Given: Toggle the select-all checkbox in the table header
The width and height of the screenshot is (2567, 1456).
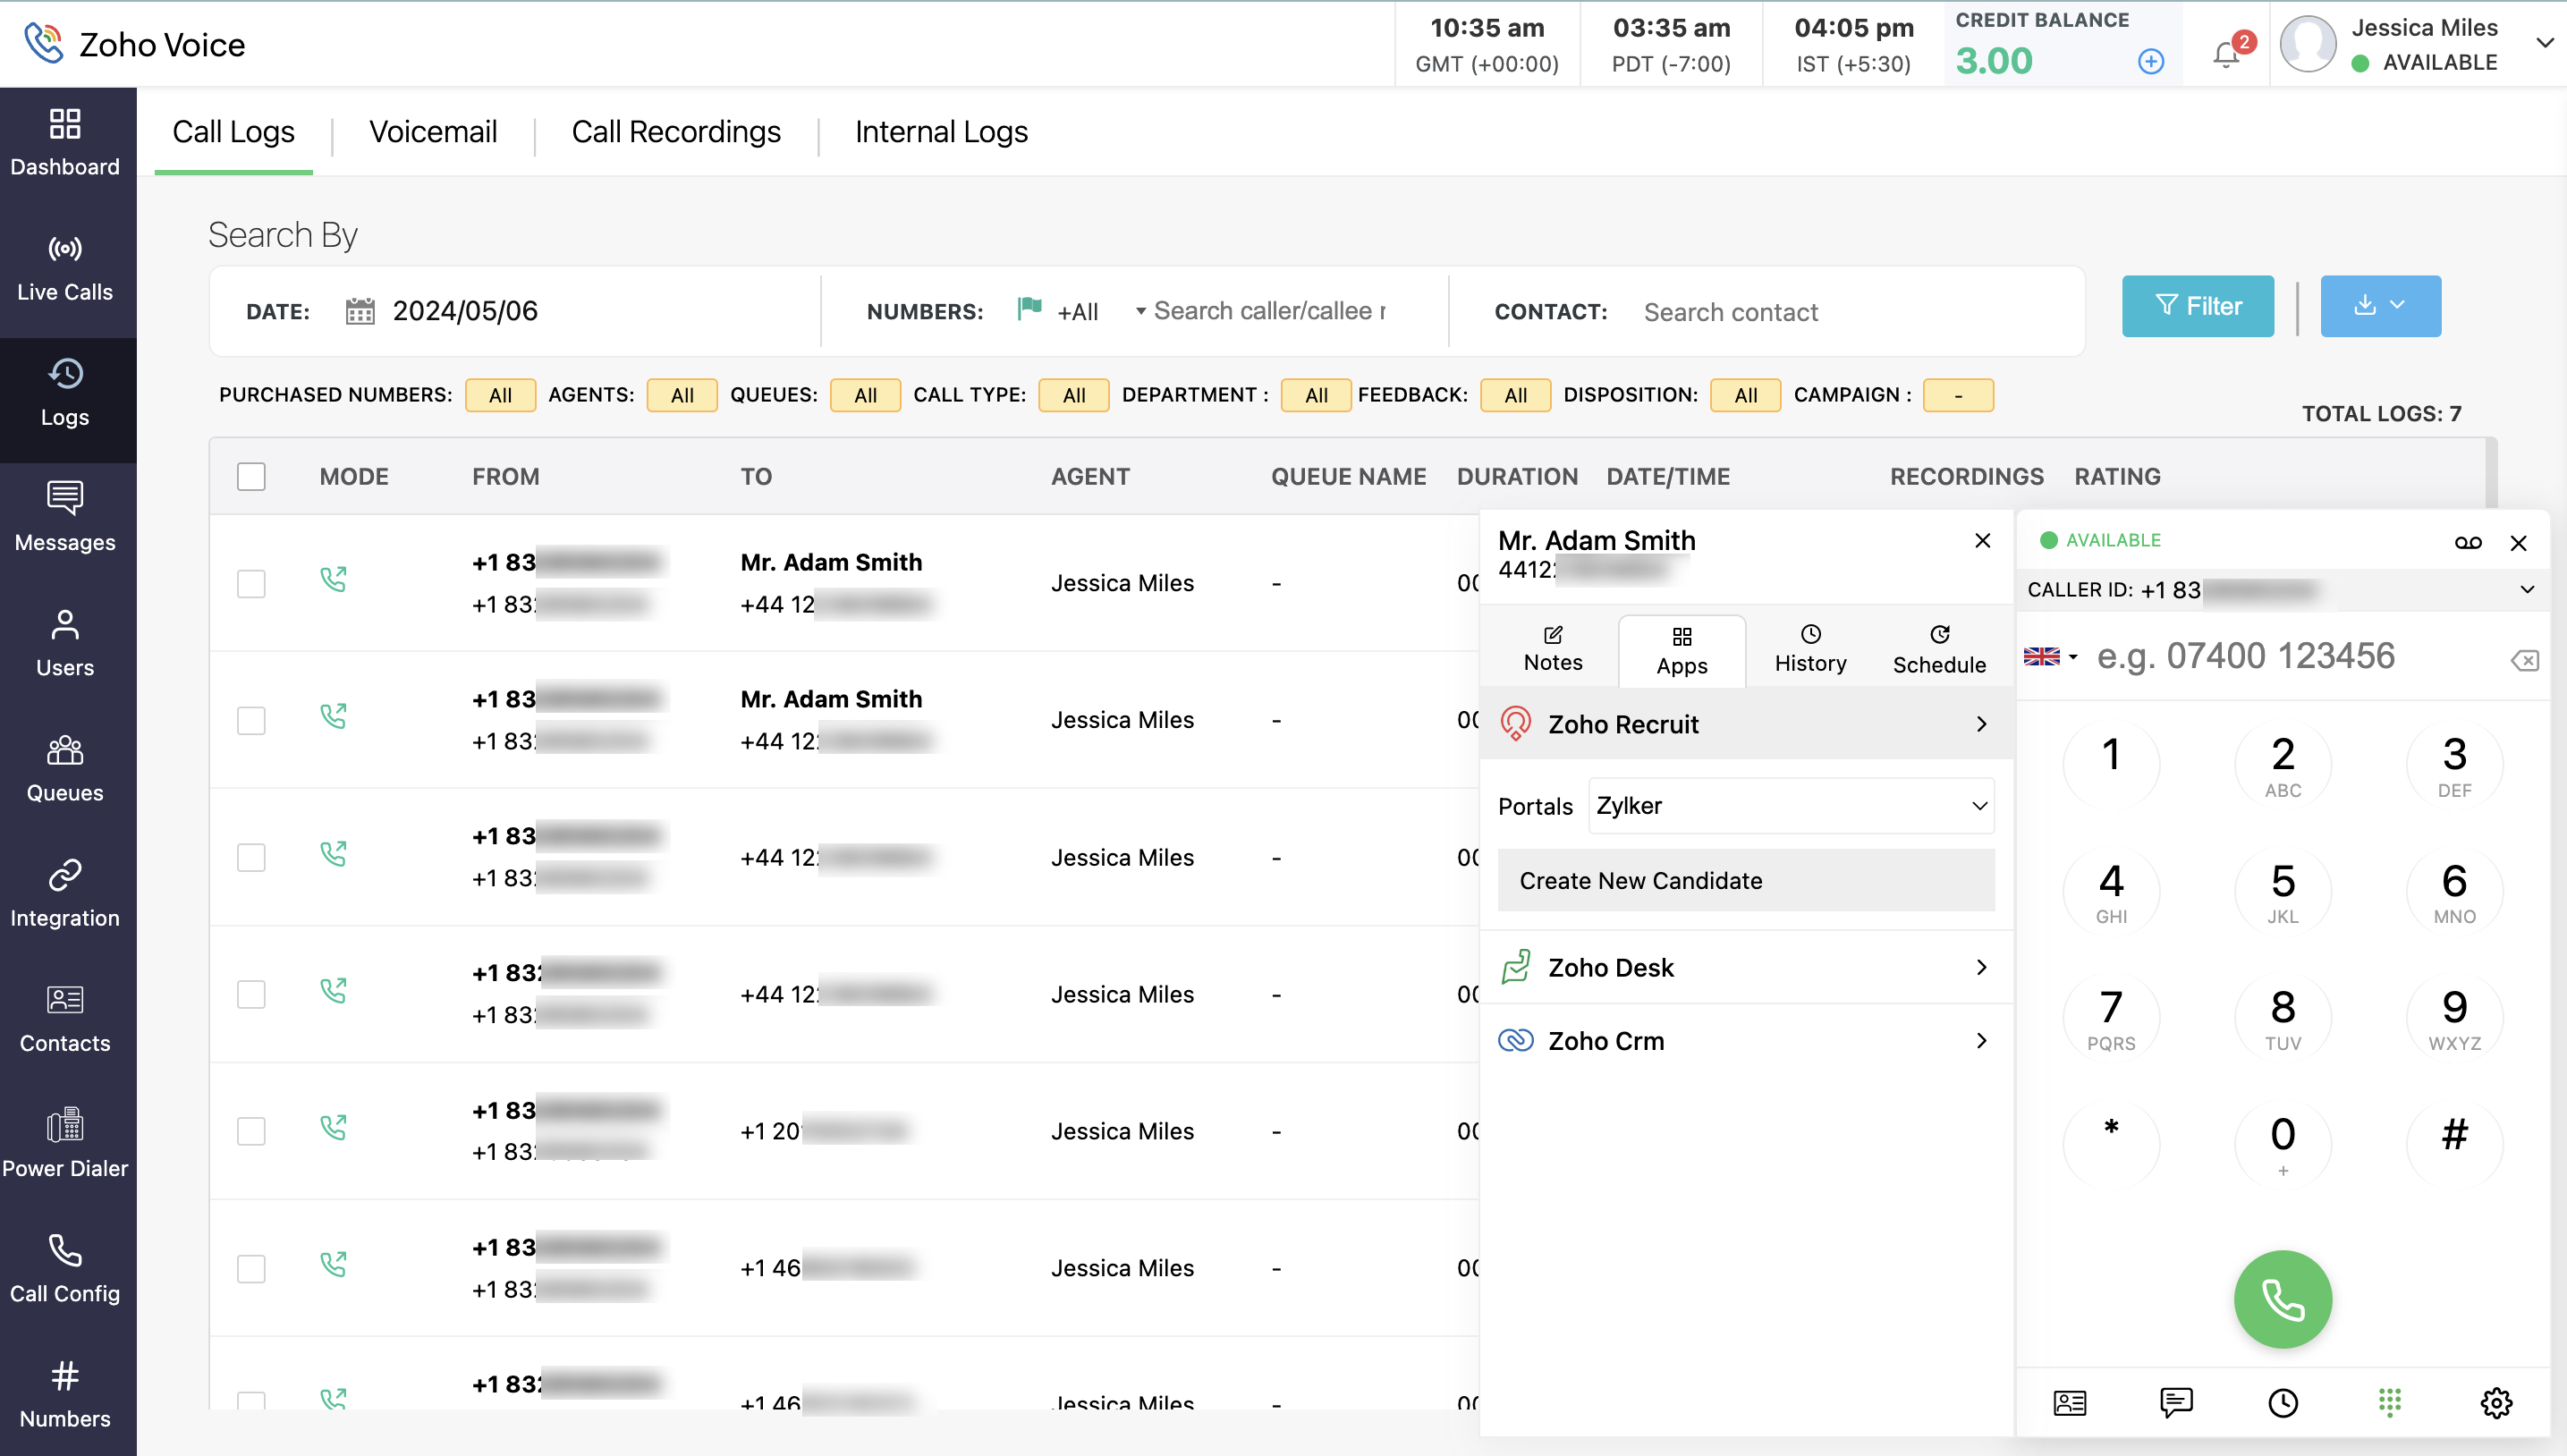Looking at the screenshot, I should click(251, 477).
